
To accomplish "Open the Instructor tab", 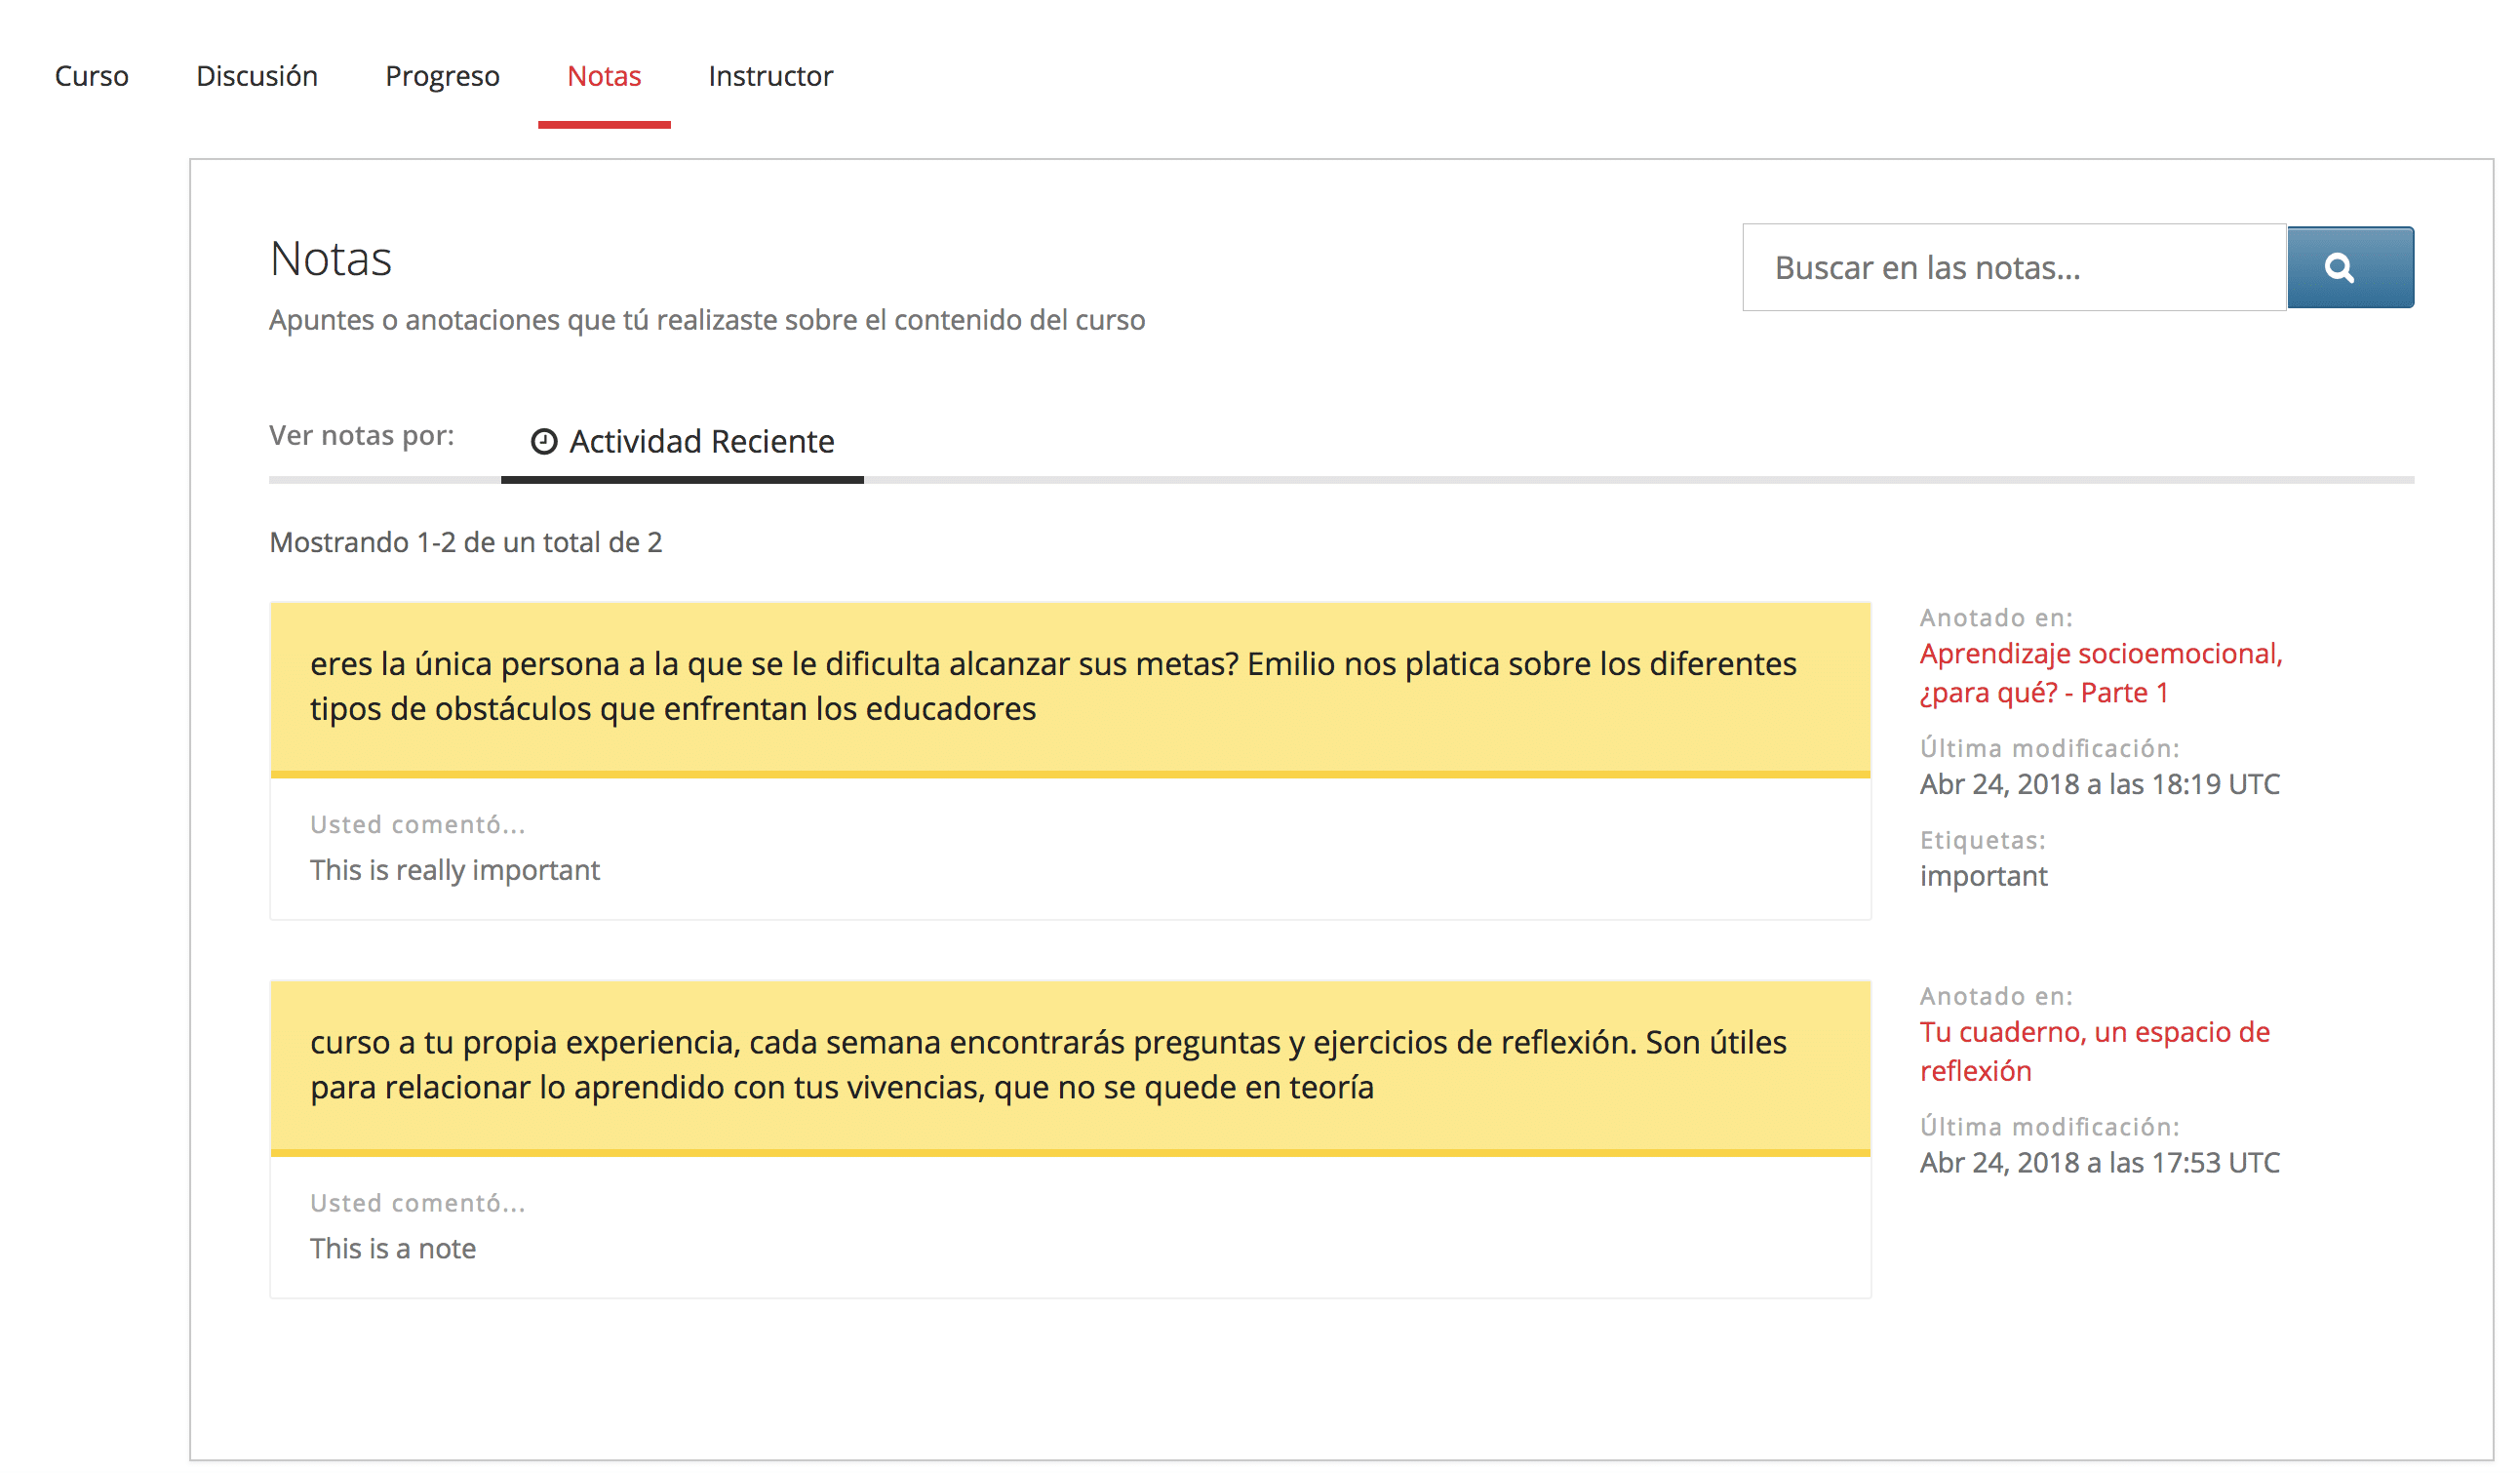I will [x=771, y=76].
